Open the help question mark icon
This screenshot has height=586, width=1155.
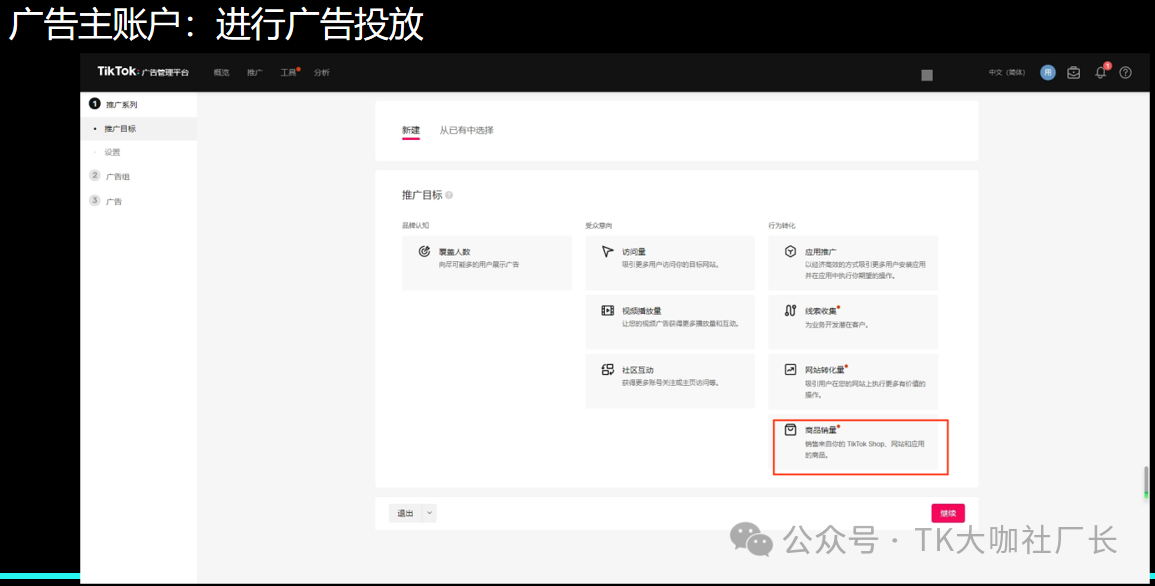pos(1125,72)
